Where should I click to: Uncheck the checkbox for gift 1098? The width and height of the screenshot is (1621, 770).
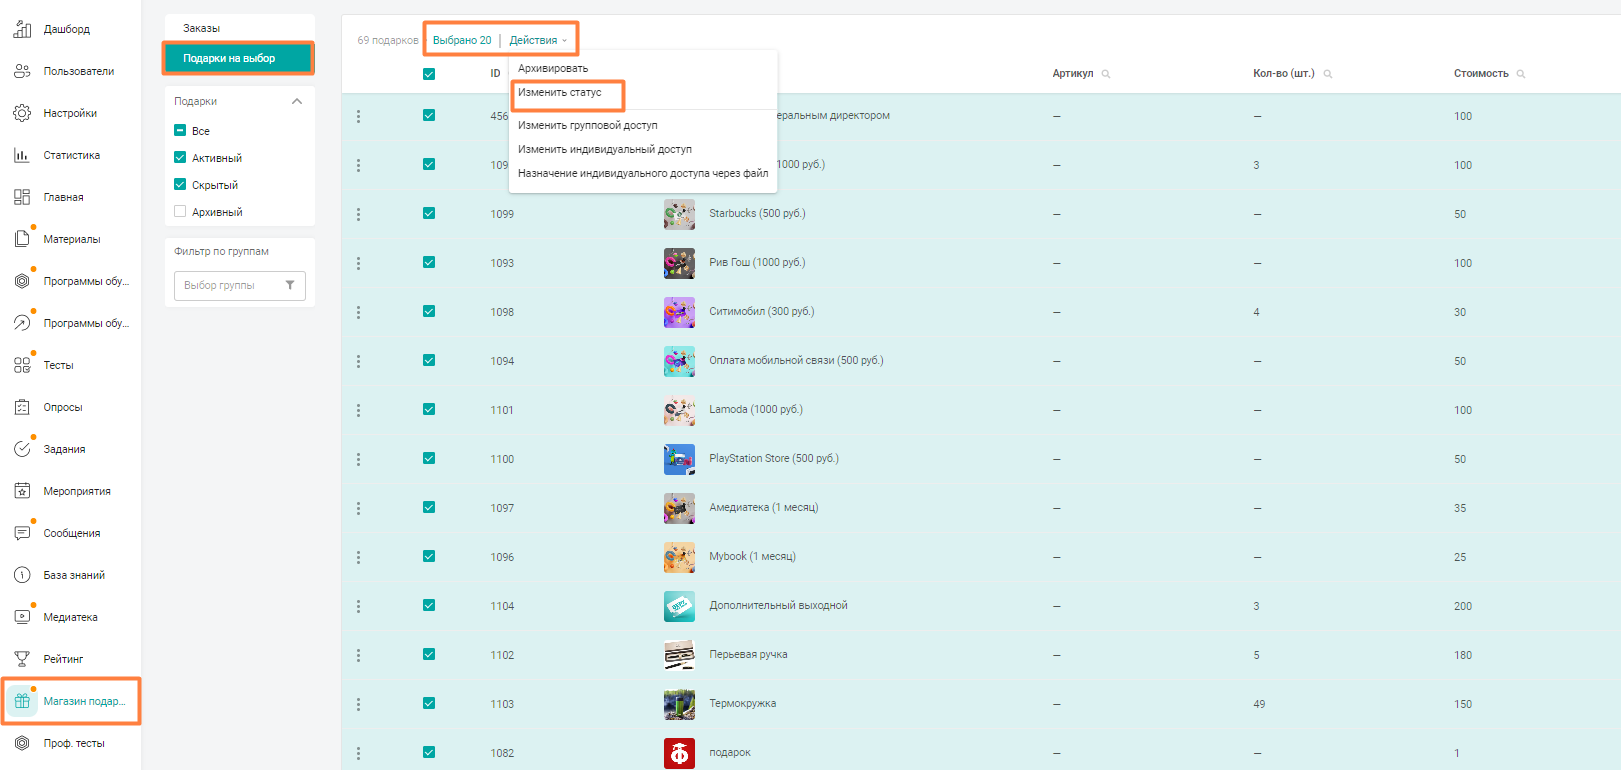429,311
